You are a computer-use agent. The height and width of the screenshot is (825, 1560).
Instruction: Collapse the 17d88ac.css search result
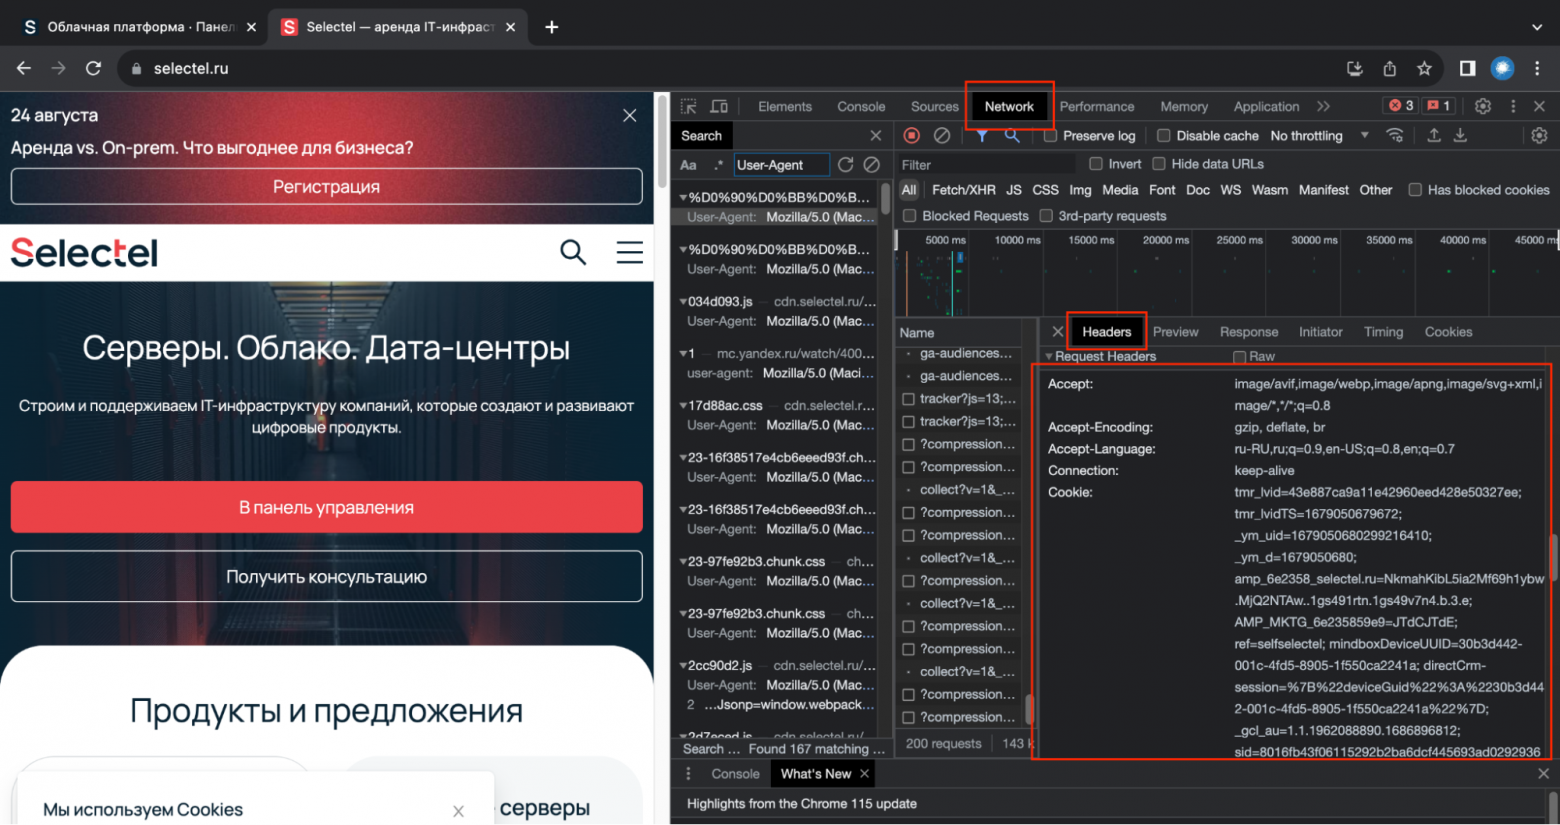tap(683, 405)
